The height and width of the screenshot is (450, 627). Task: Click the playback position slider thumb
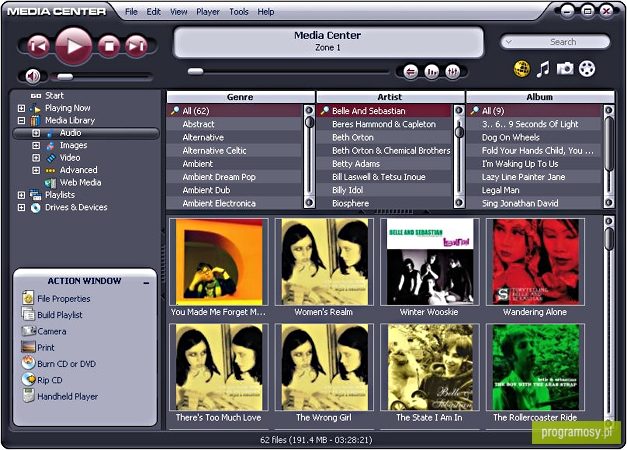(x=196, y=72)
